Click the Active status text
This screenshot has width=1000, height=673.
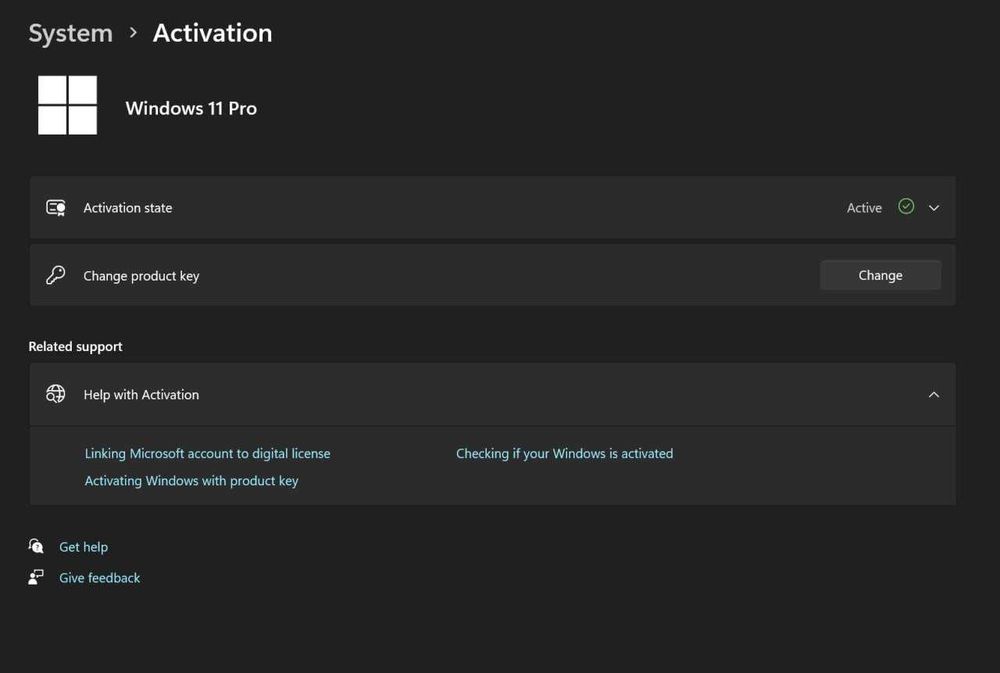pos(864,208)
